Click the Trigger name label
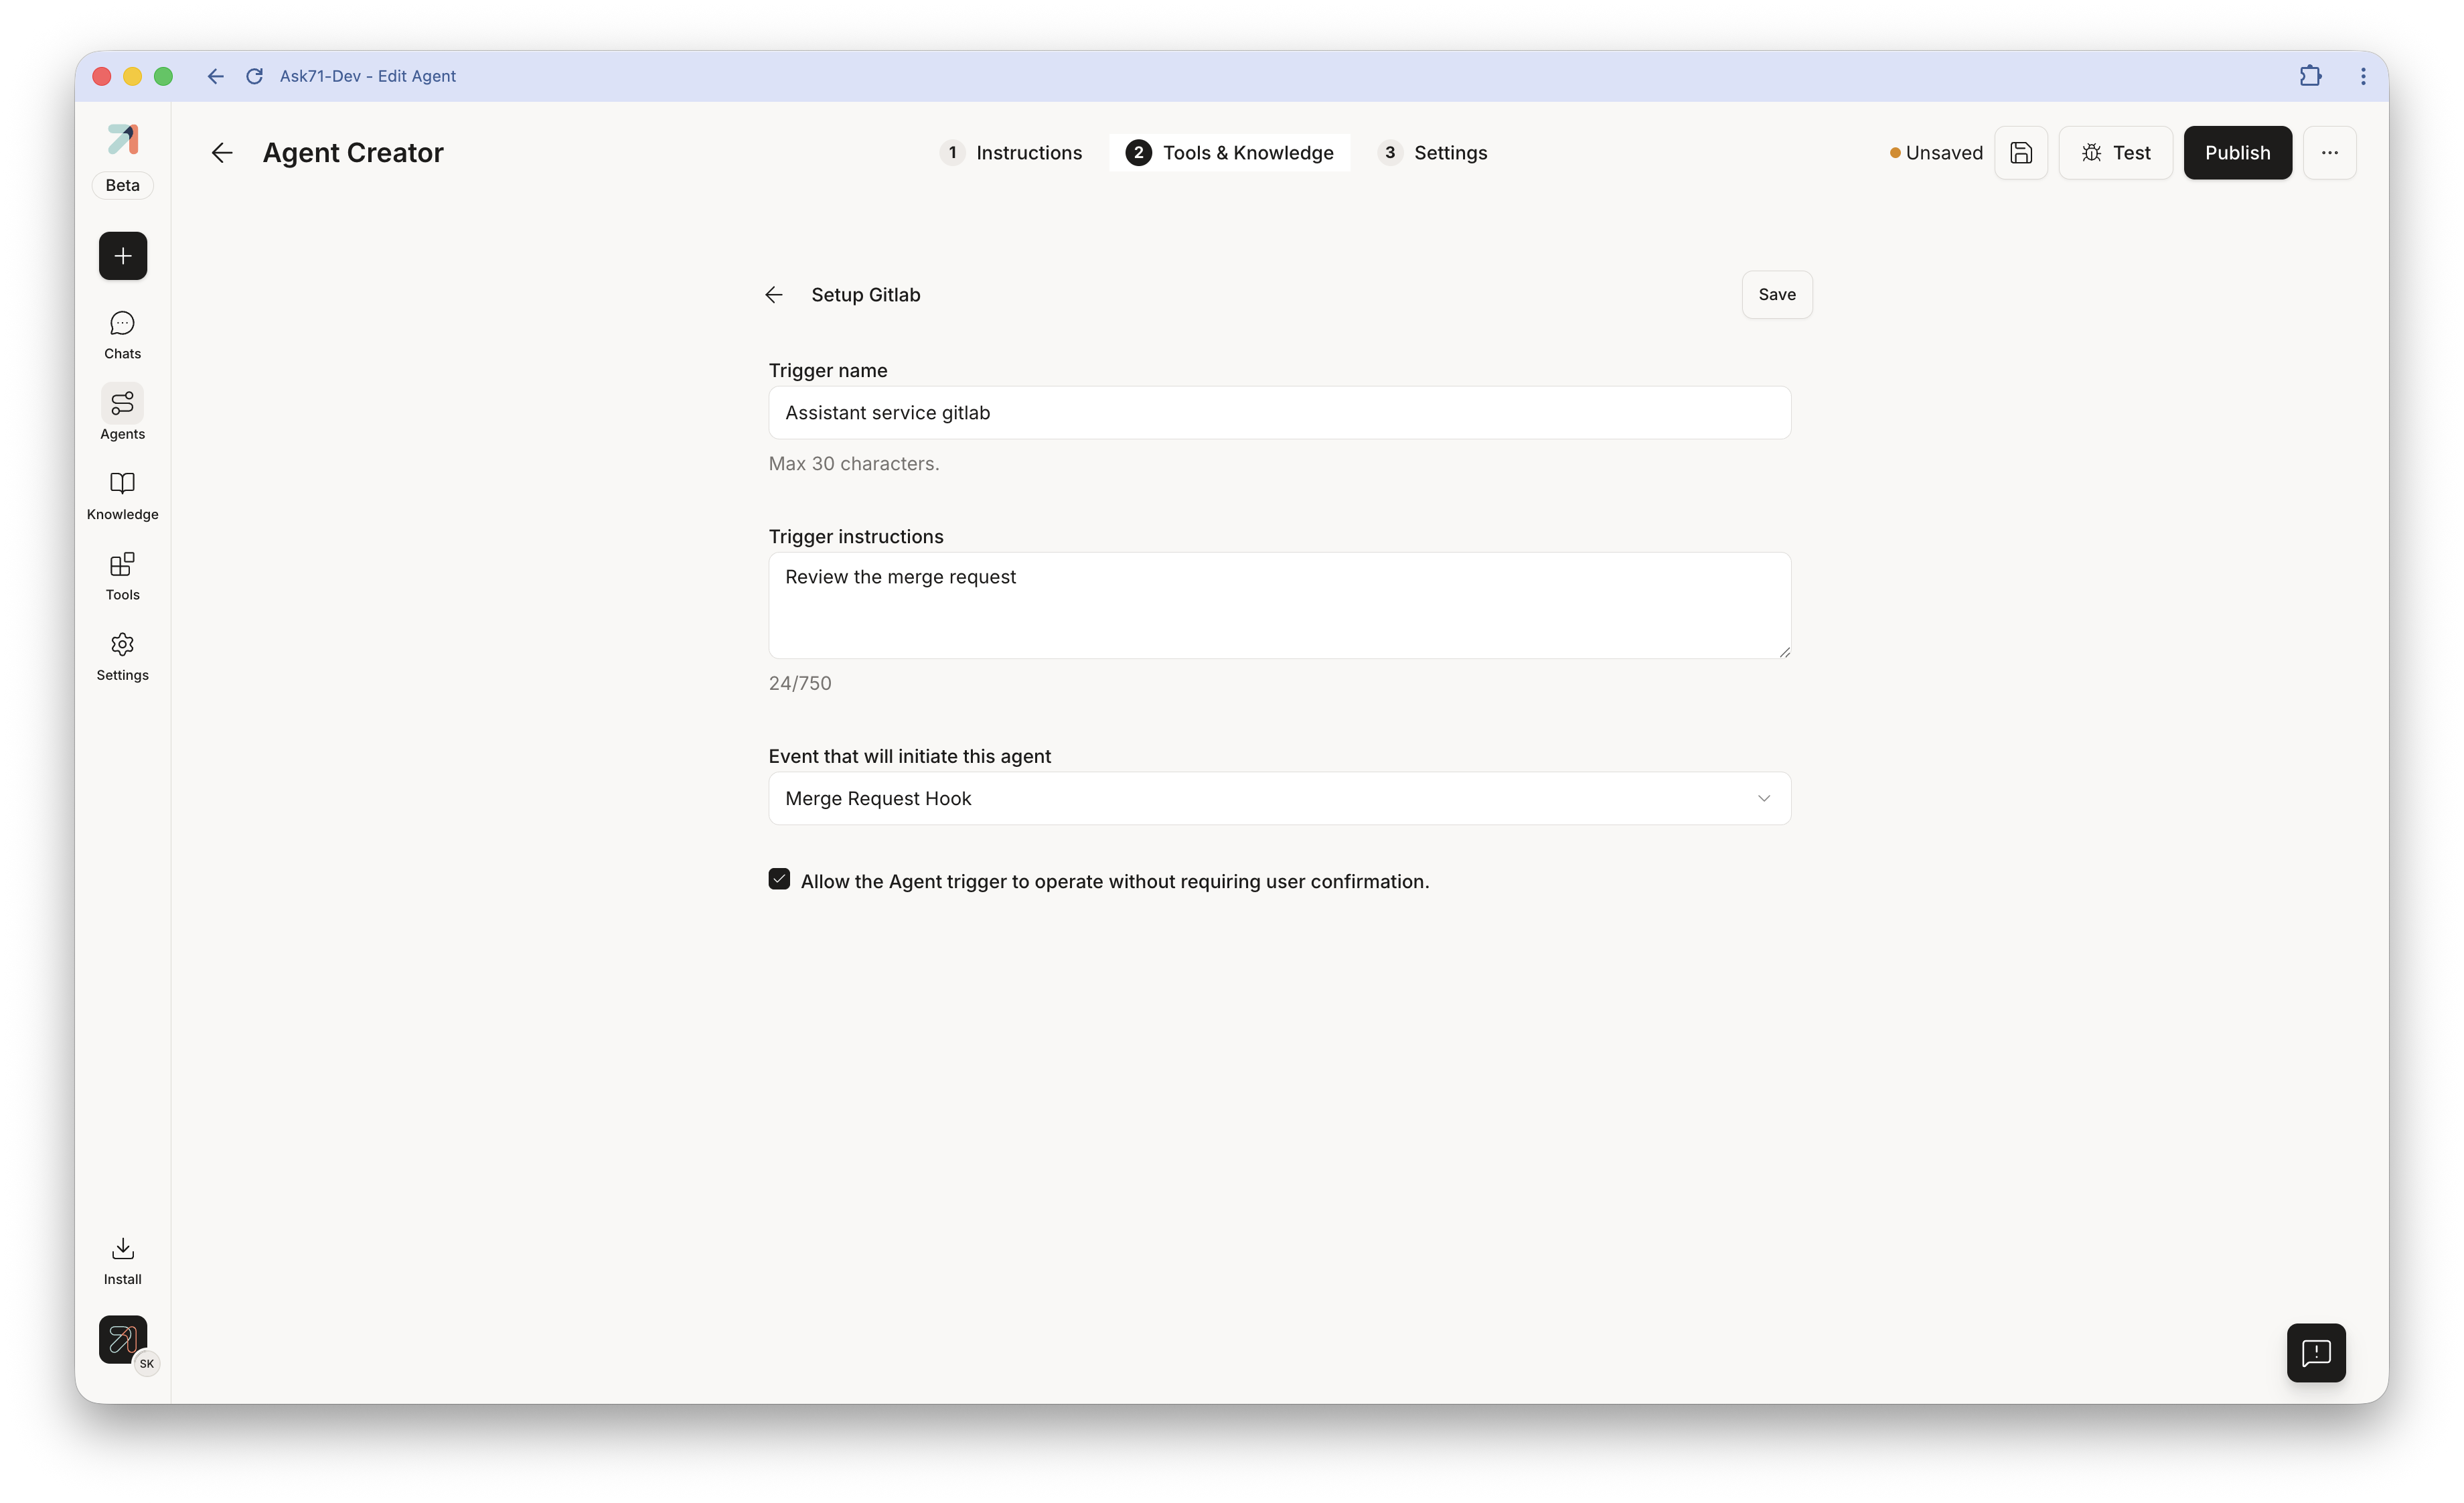The width and height of the screenshot is (2464, 1503). click(828, 370)
